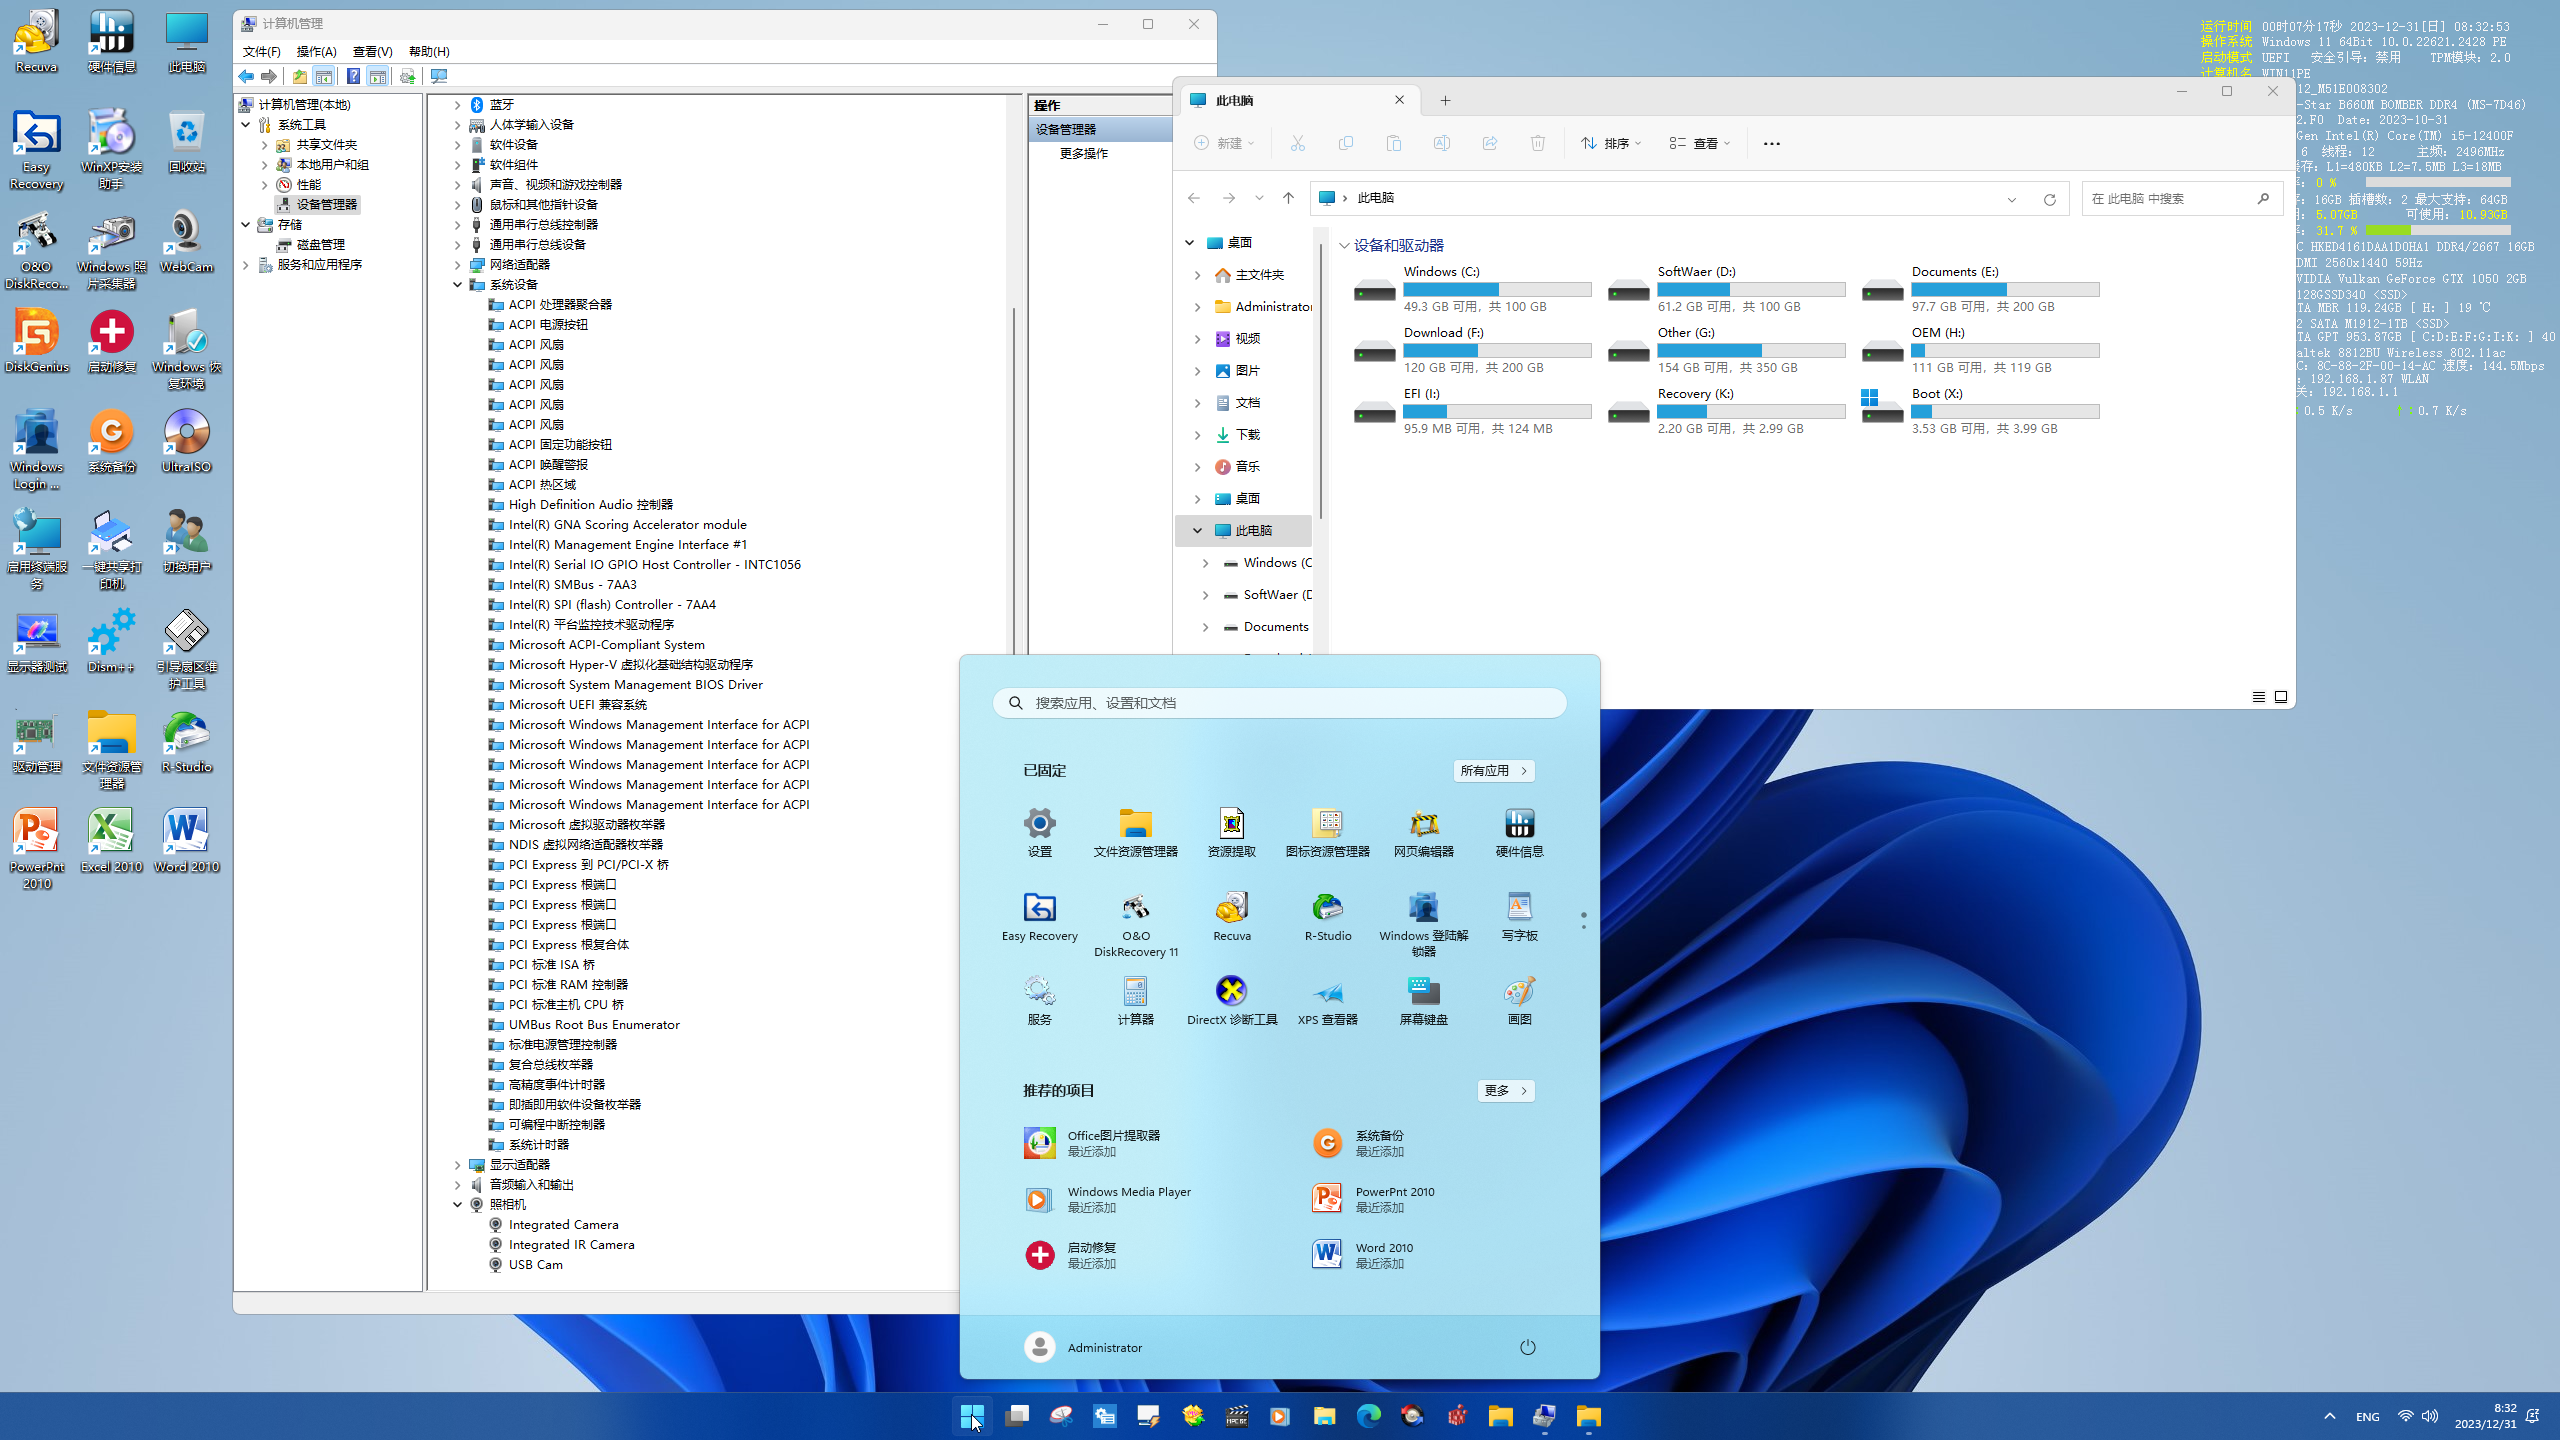Open 服务 pinned app in Start
2560x1446 pixels.
(1039, 1000)
